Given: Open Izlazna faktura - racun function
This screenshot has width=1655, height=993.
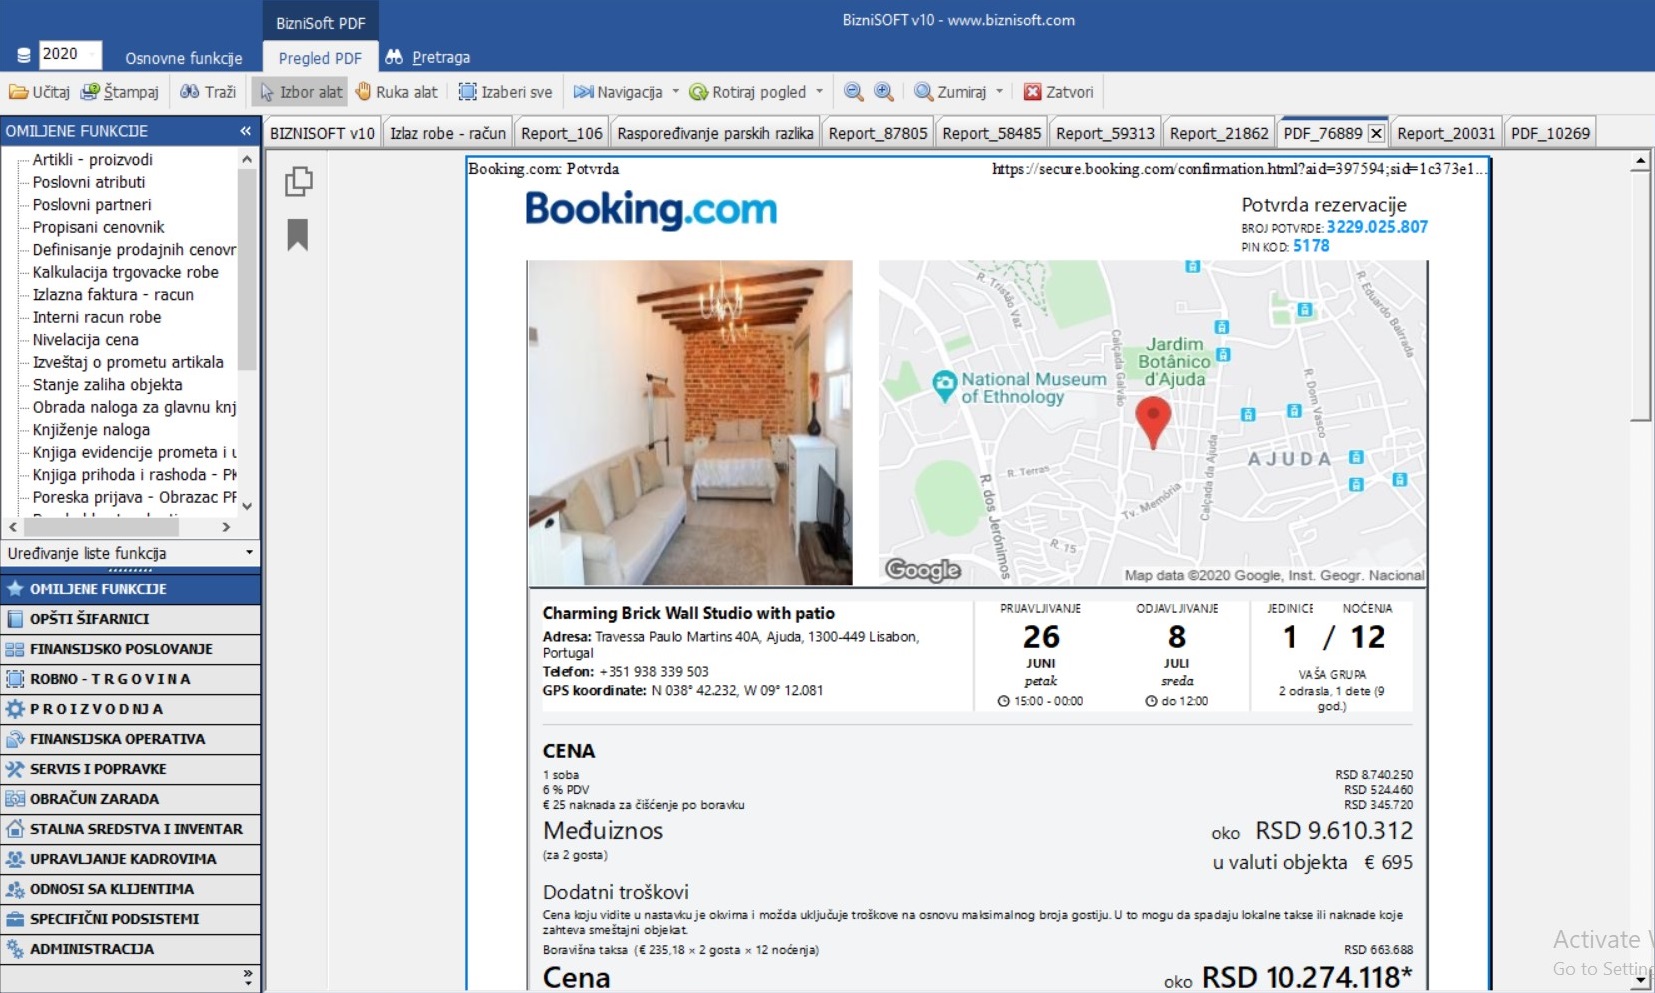Looking at the screenshot, I should pyautogui.click(x=113, y=295).
